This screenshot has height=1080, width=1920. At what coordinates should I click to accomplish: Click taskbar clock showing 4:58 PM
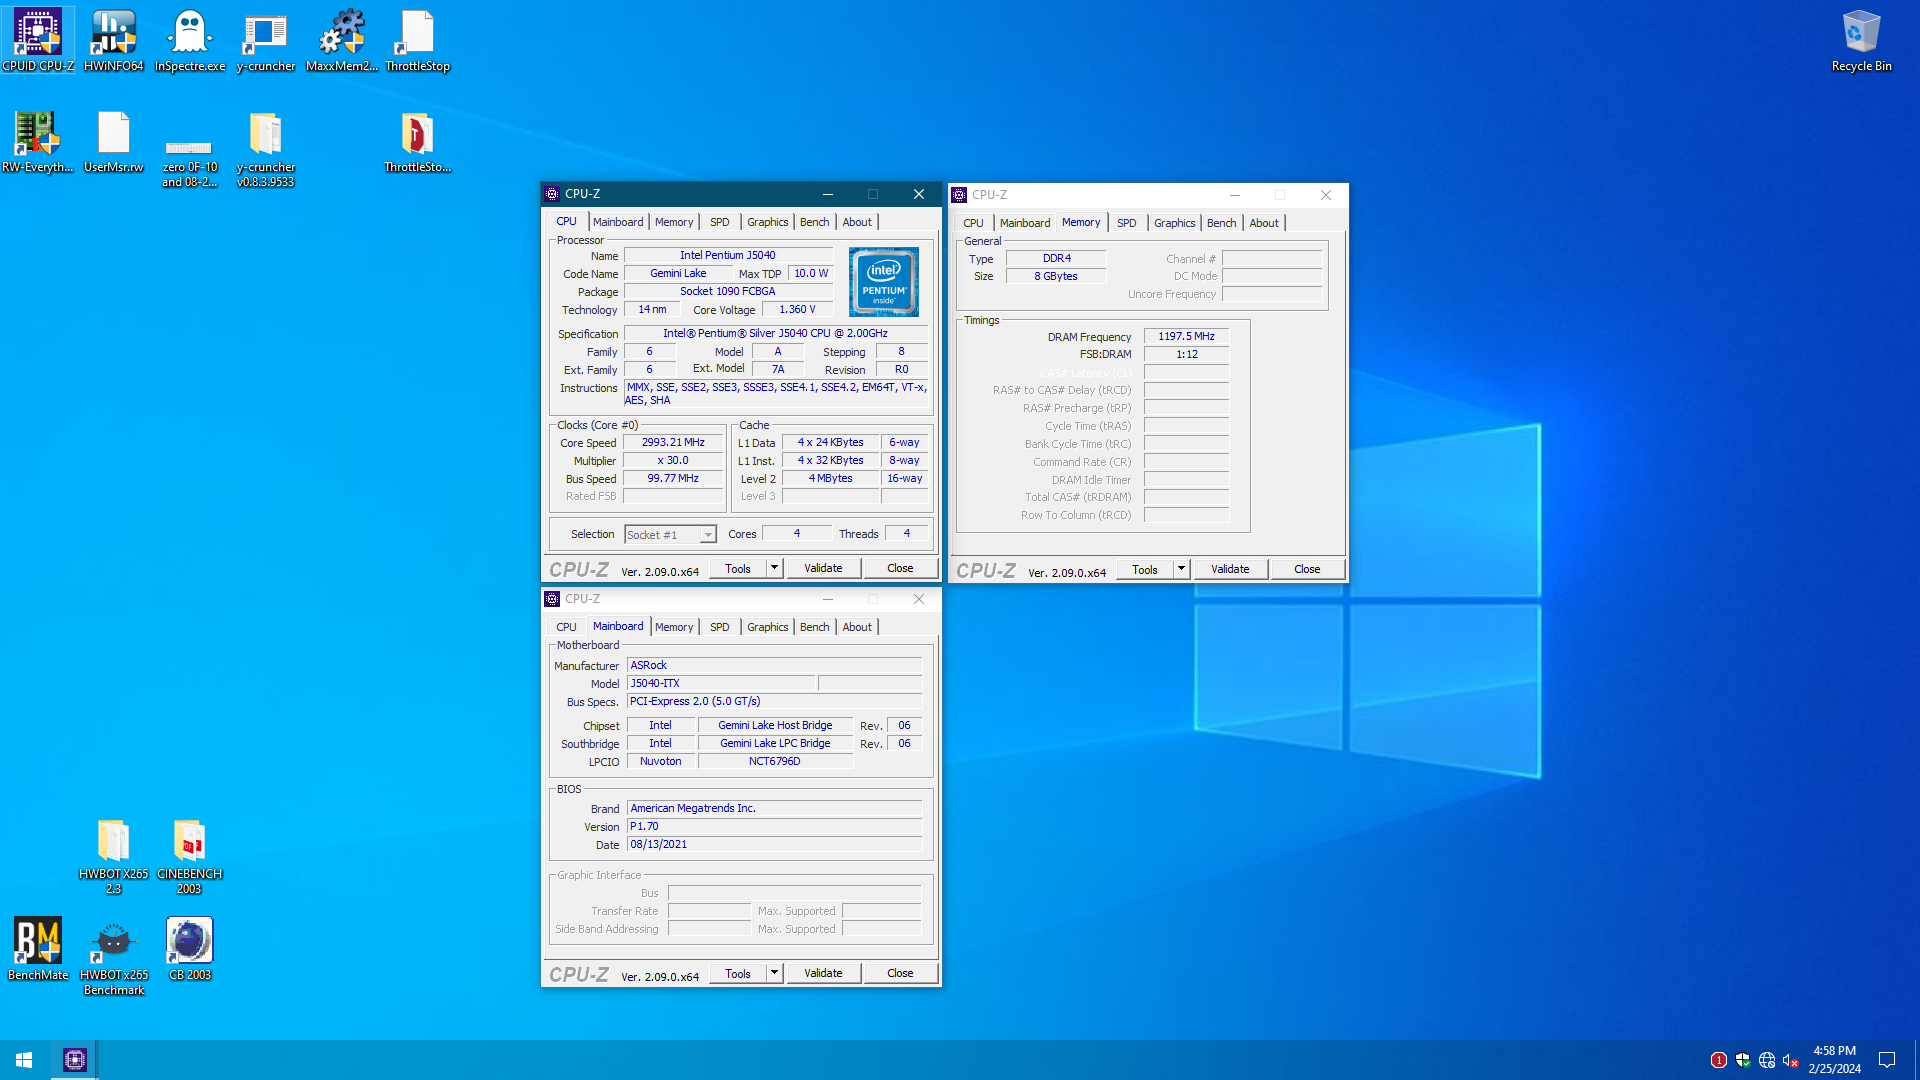[x=1834, y=1060]
